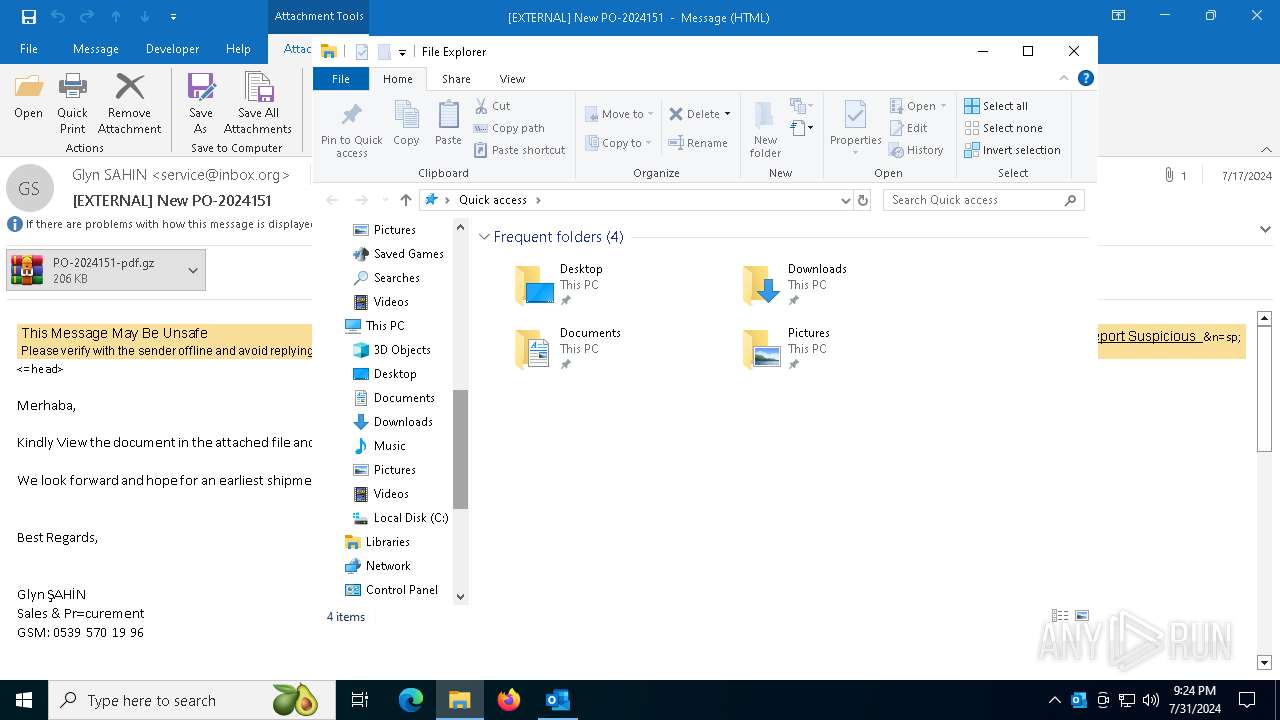
Task: Click the Paste clipboard icon
Action: (x=448, y=114)
